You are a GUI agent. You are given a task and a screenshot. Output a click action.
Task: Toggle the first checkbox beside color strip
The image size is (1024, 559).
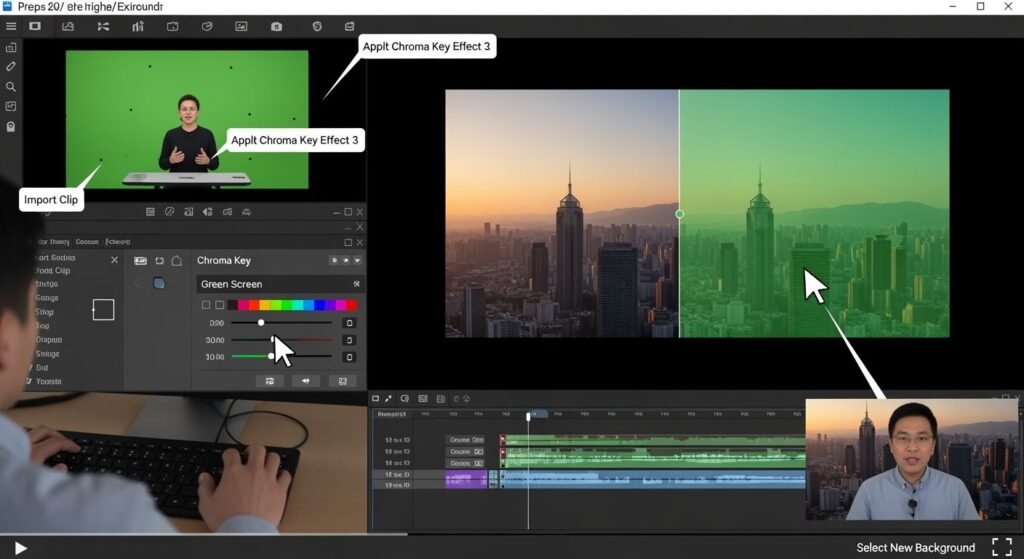click(206, 305)
